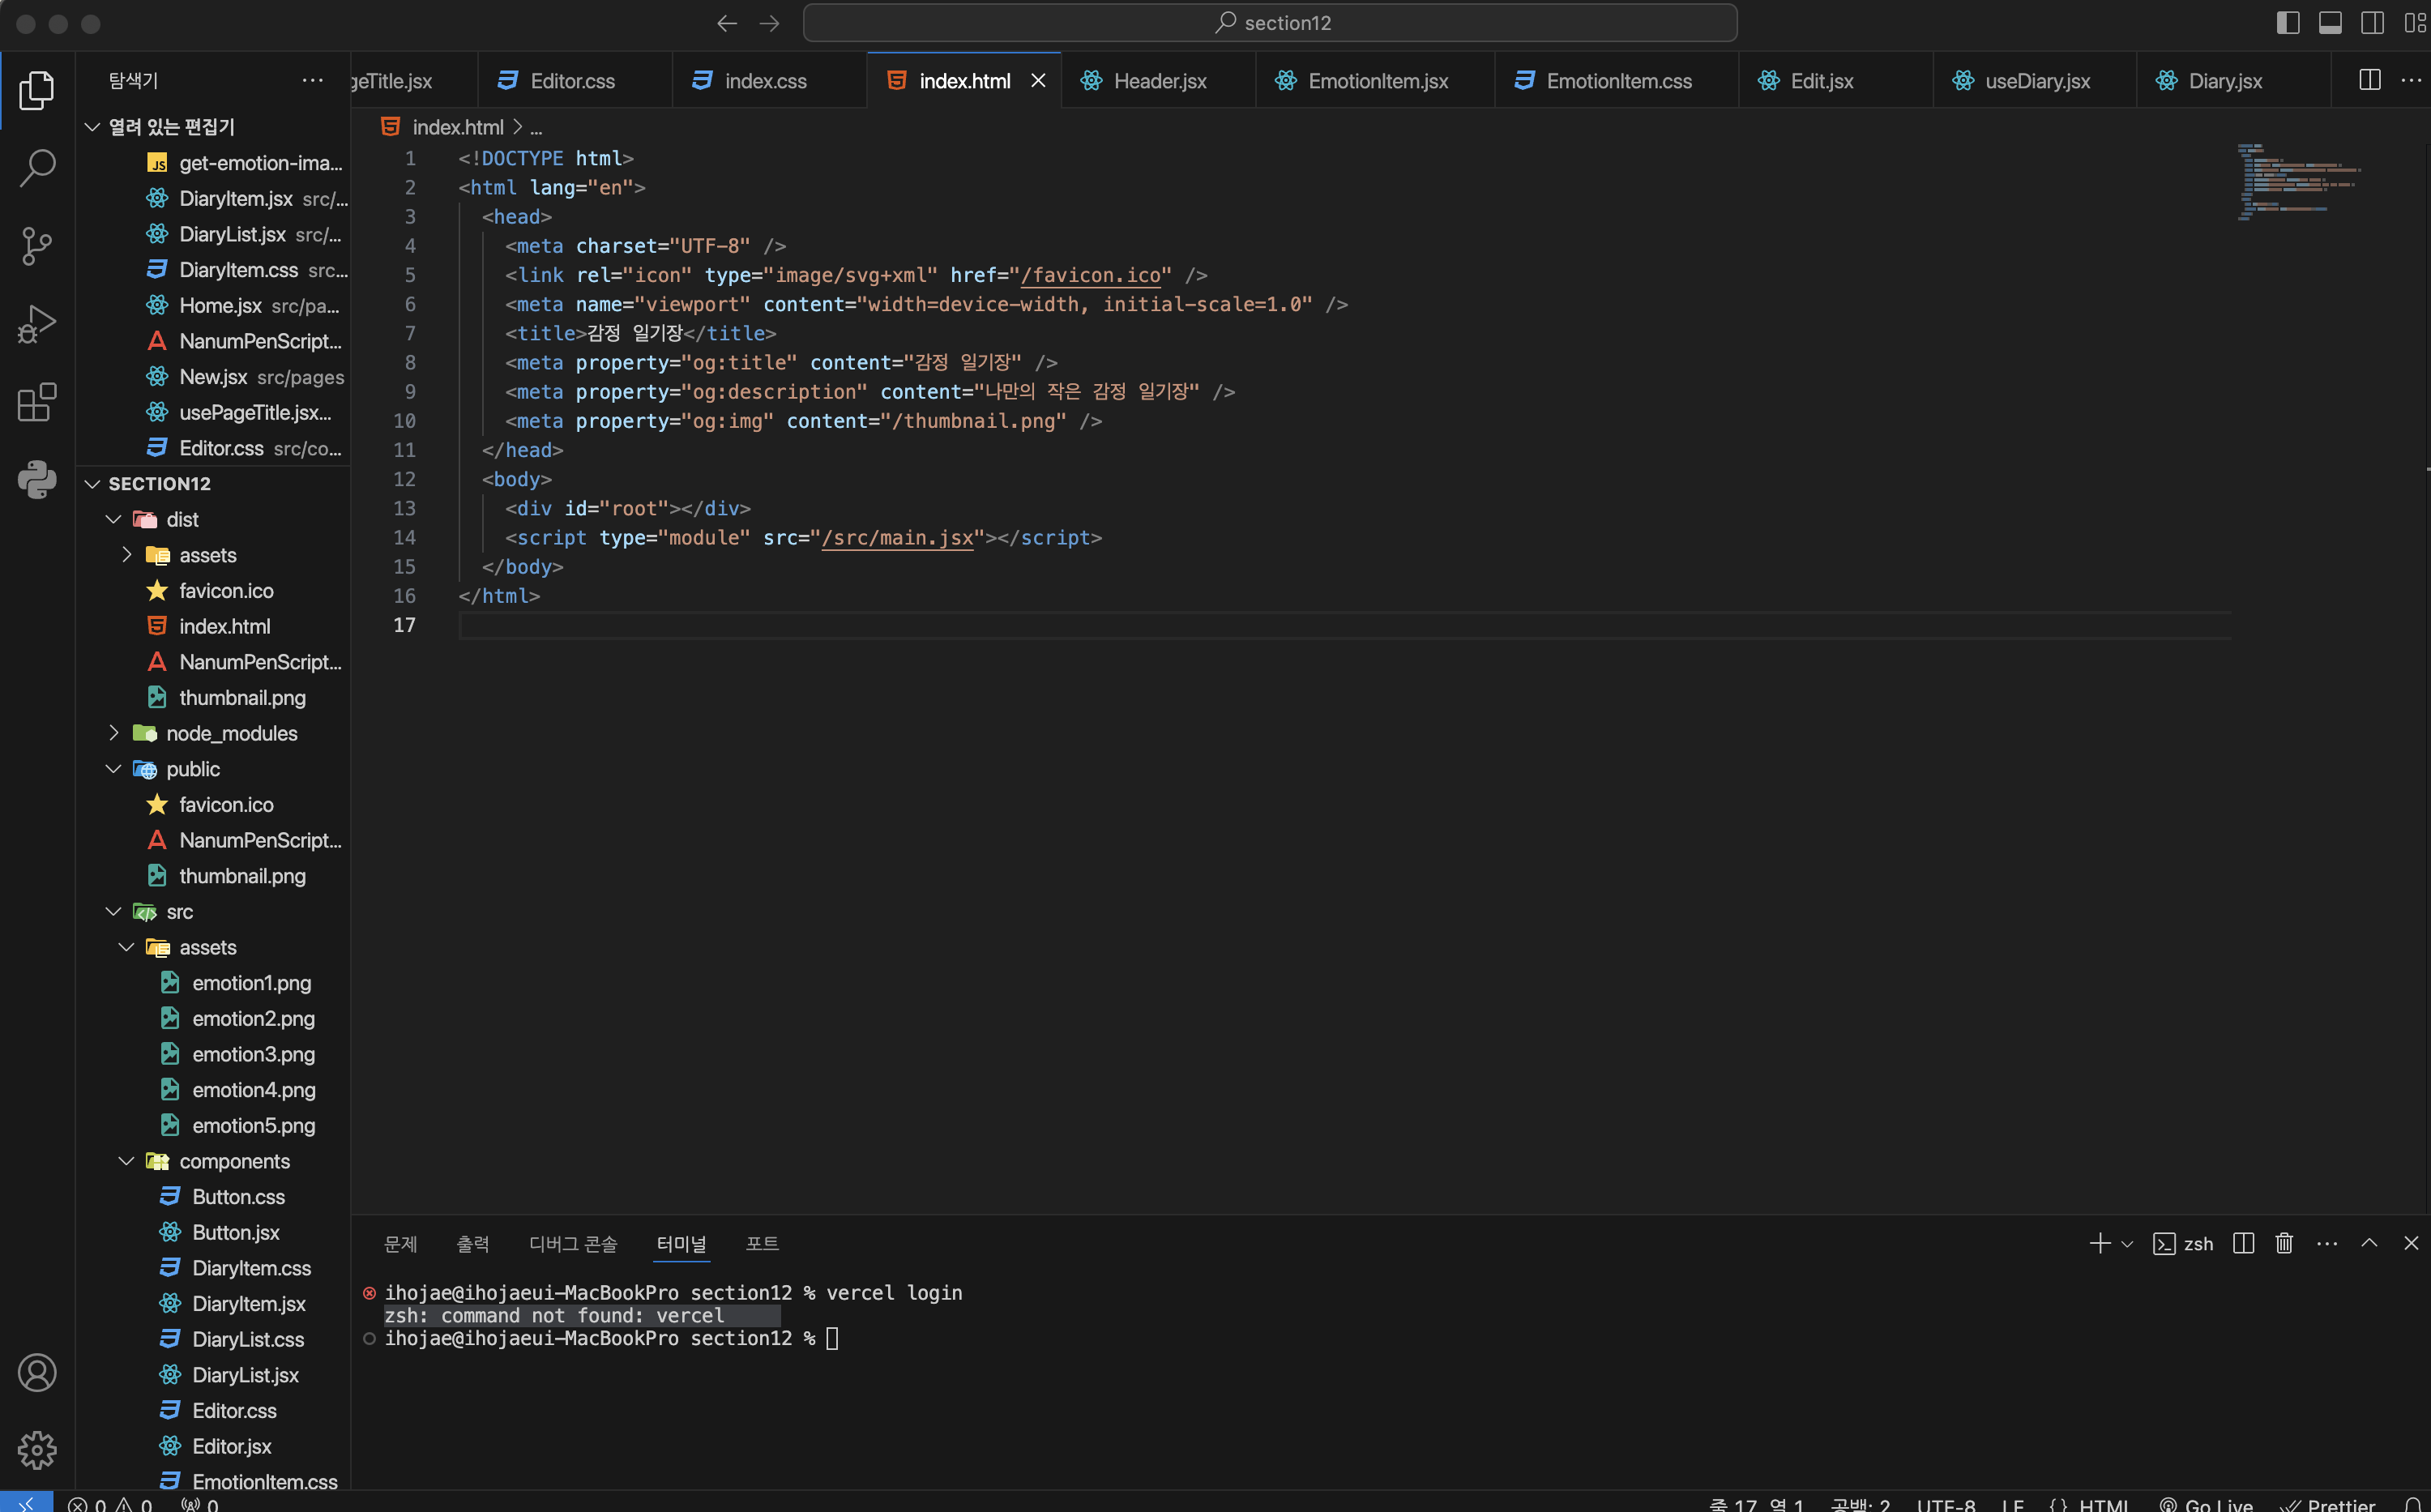Open more editor actions menu

[2411, 80]
